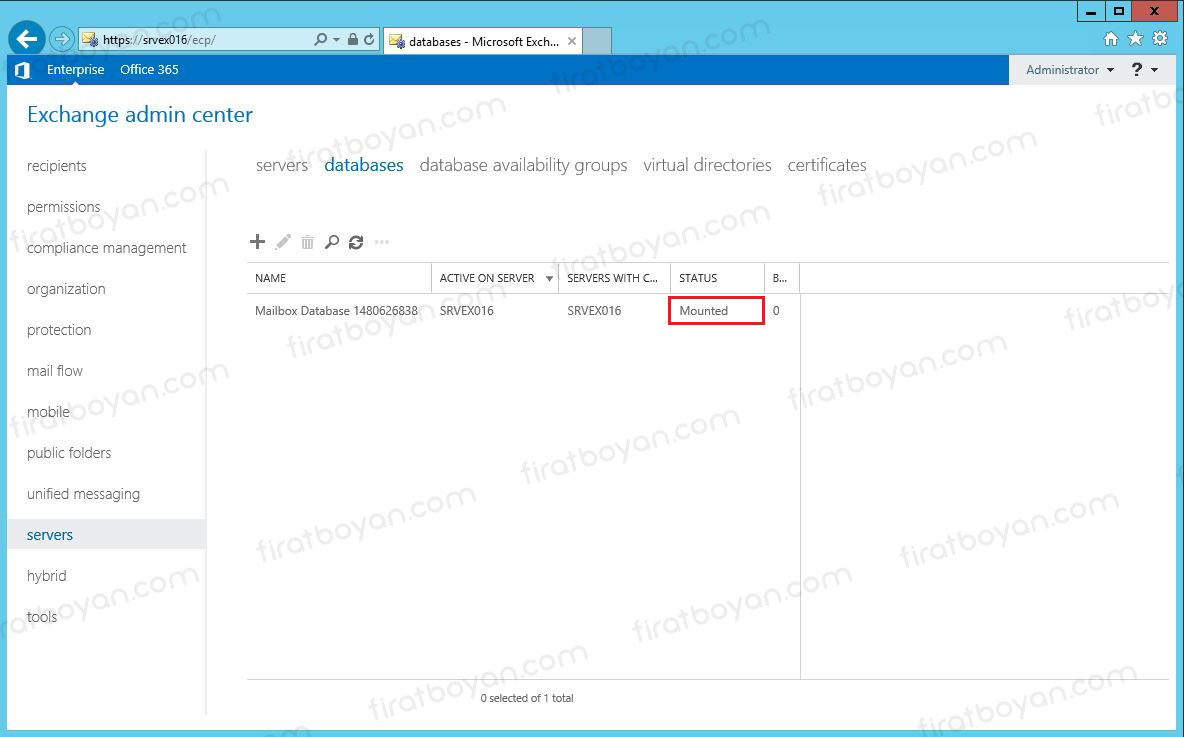Click SRVEX016 in active on server column
Viewport: 1184px width, 737px height.
coord(467,311)
